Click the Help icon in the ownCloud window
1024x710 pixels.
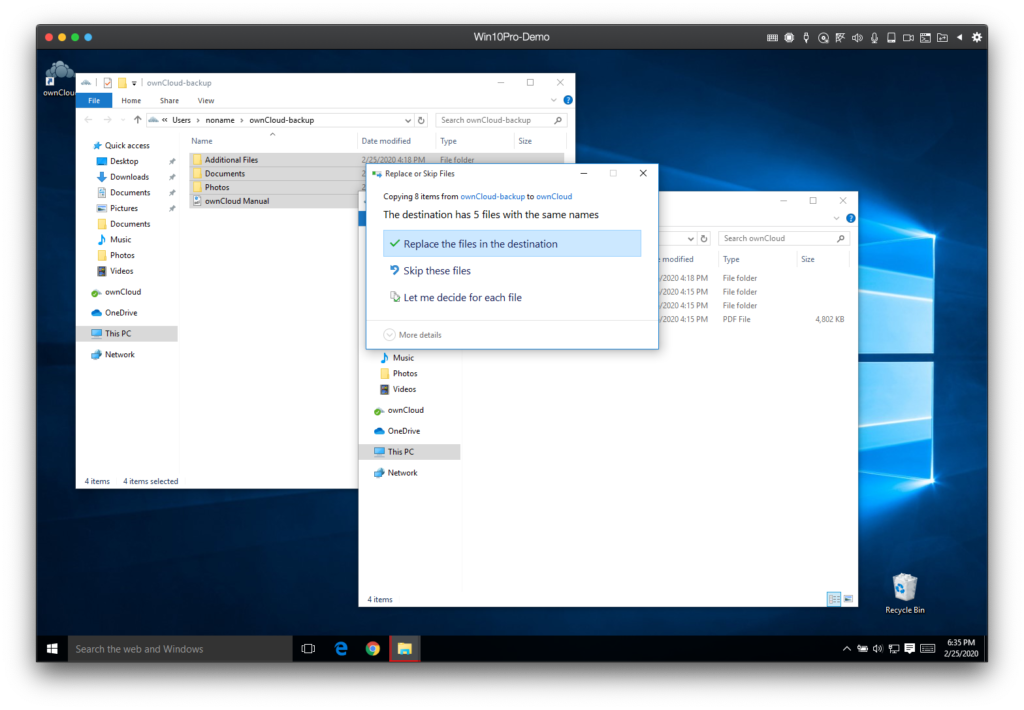tap(851, 218)
